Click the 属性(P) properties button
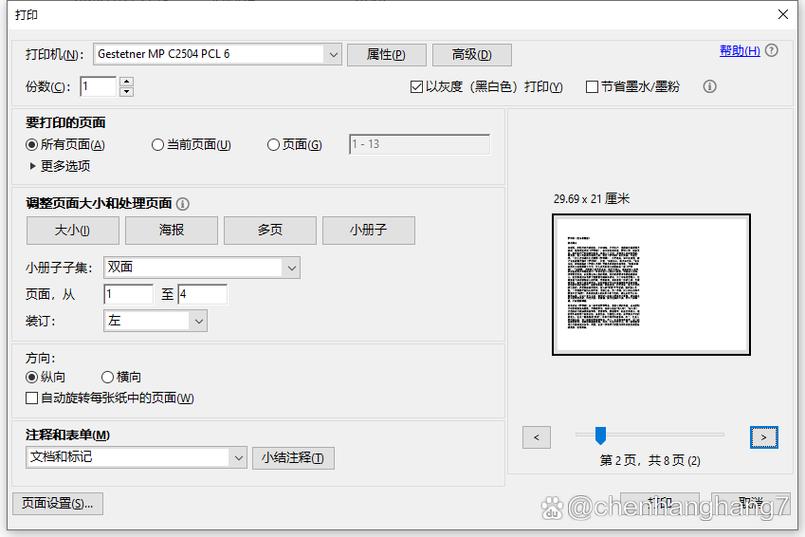The width and height of the screenshot is (805, 537). [387, 54]
